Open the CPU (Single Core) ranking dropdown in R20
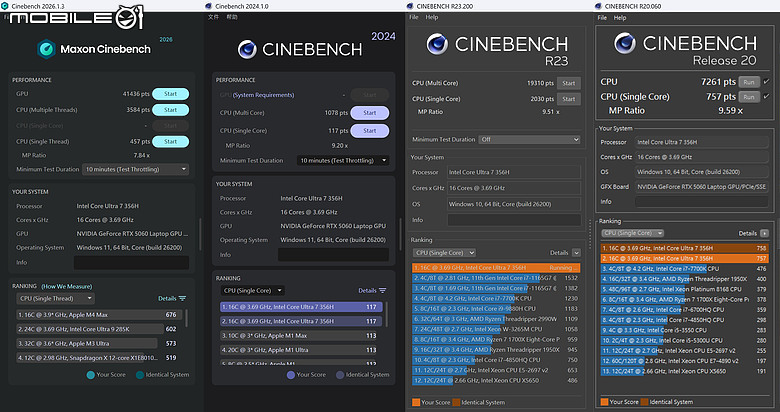 coord(632,233)
